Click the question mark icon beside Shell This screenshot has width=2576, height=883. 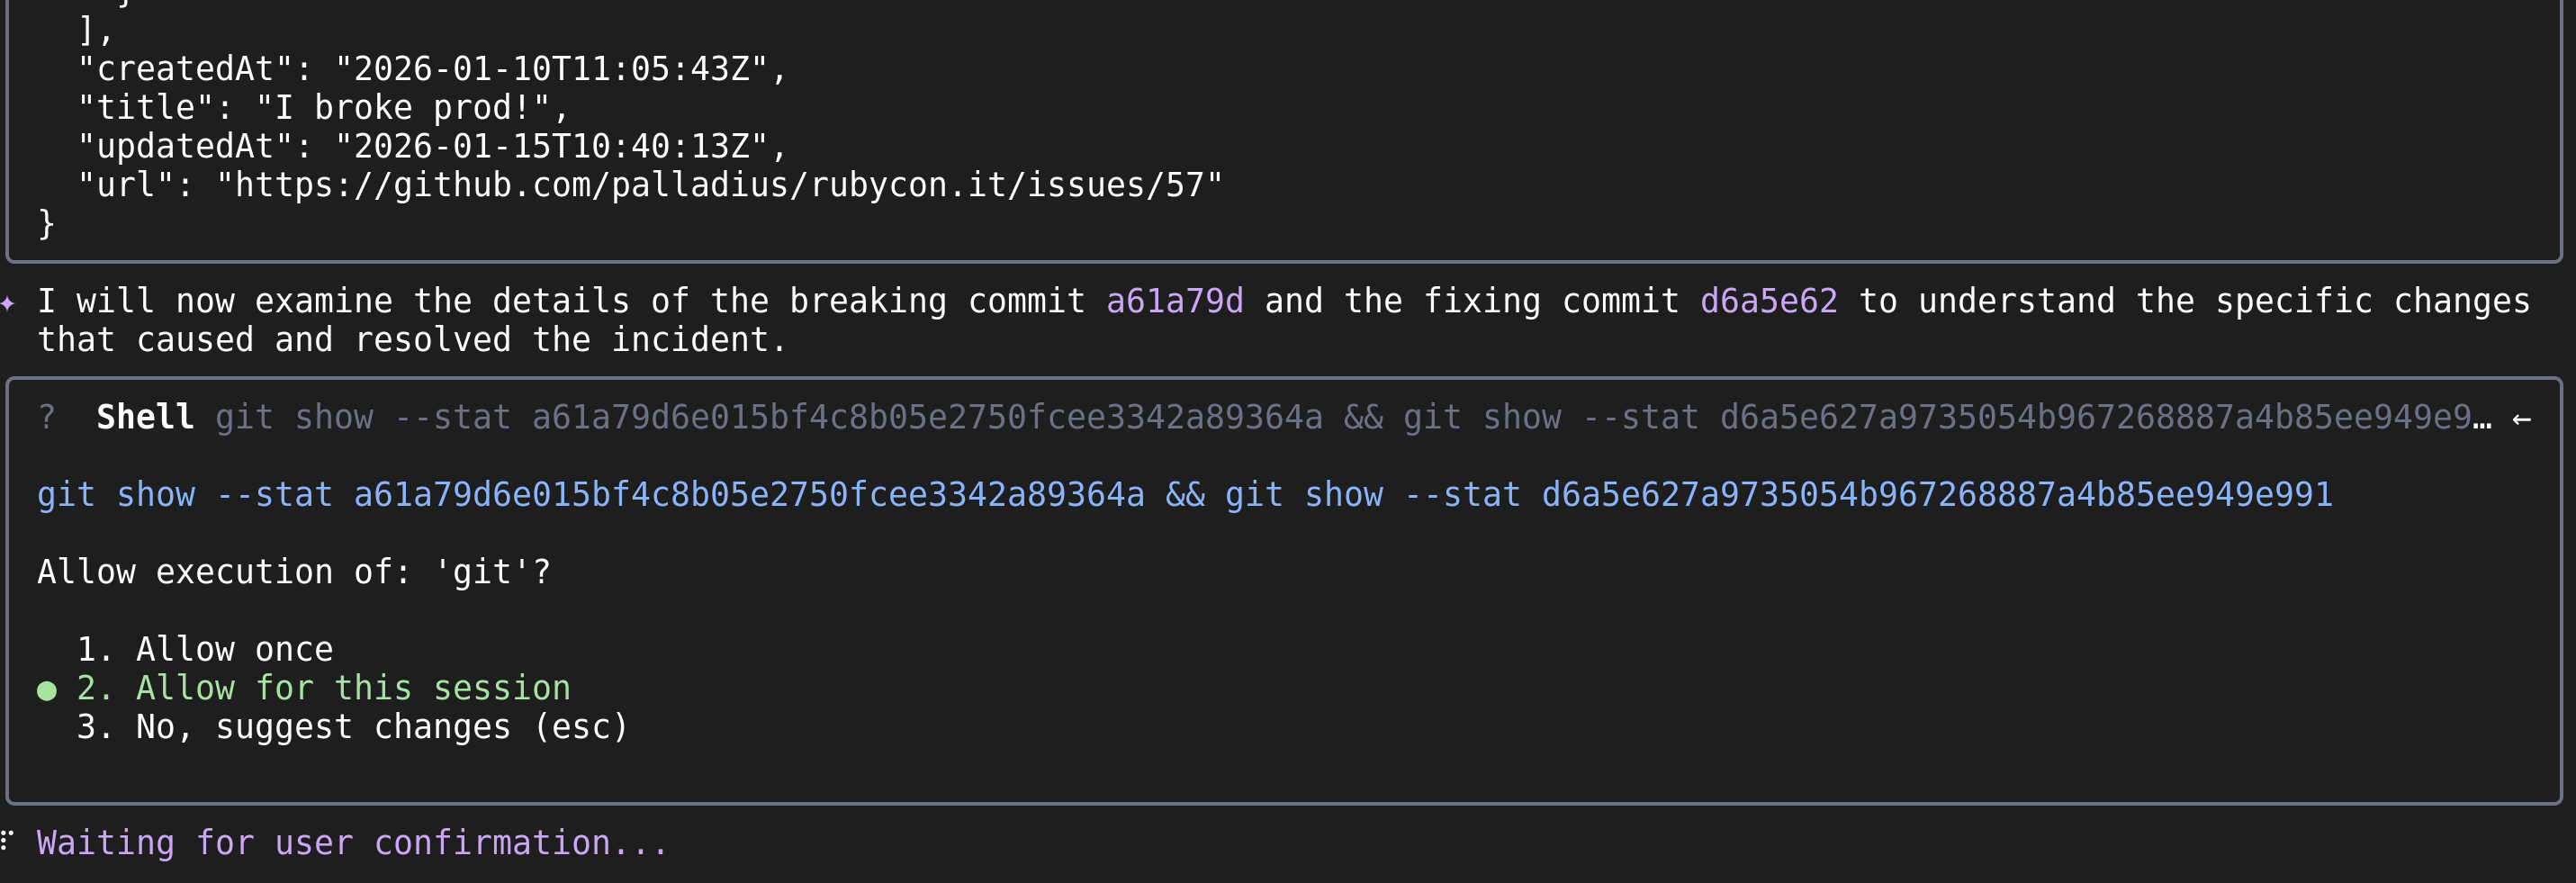pyautogui.click(x=46, y=418)
